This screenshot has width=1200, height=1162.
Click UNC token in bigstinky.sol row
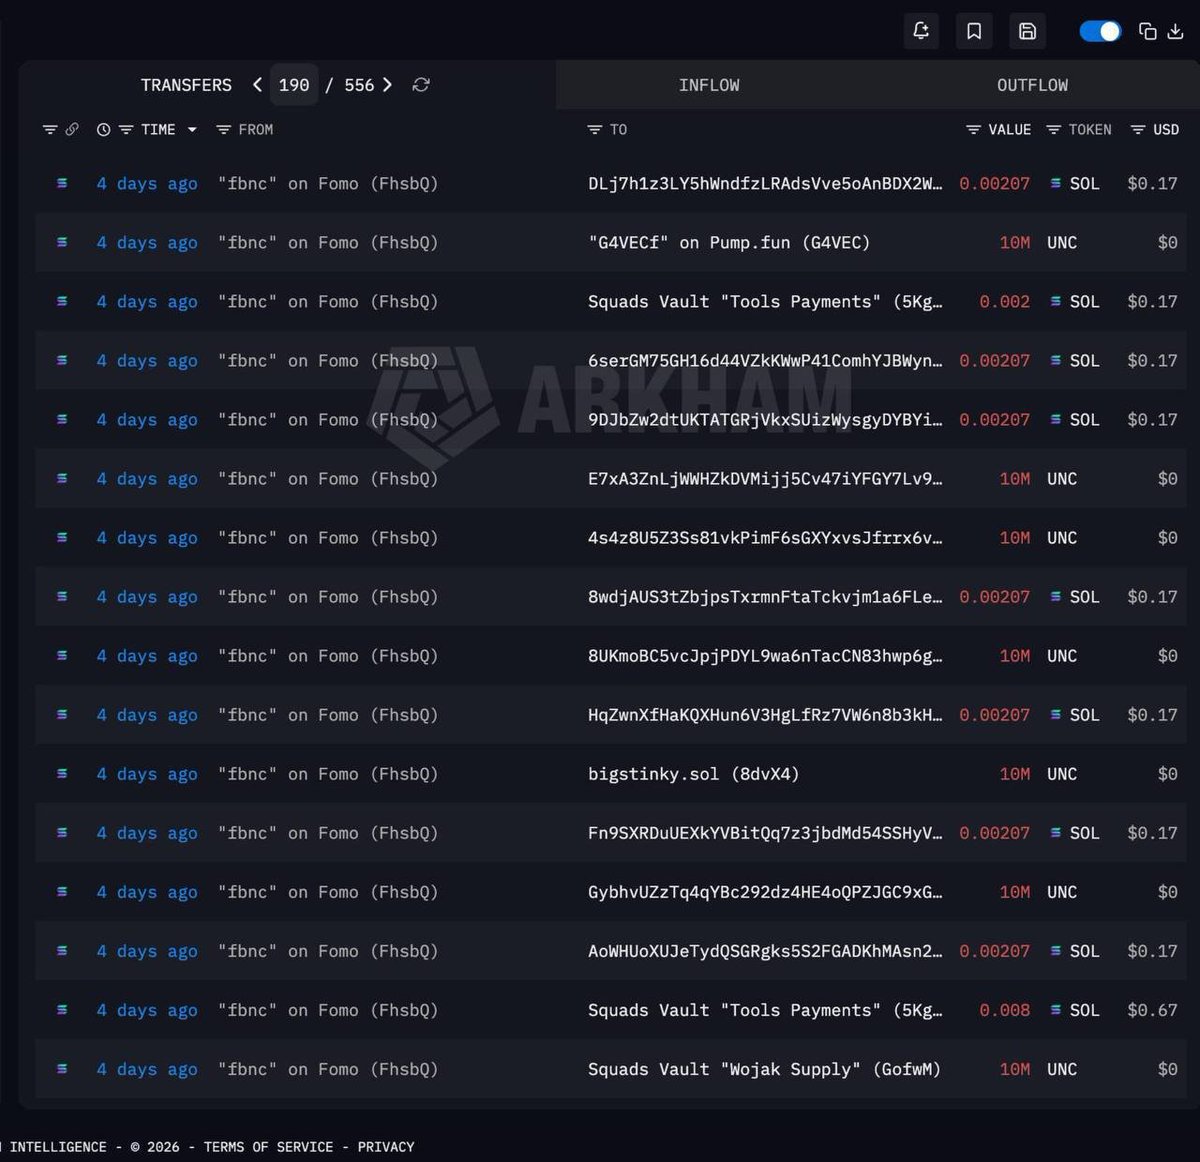pyautogui.click(x=1062, y=773)
